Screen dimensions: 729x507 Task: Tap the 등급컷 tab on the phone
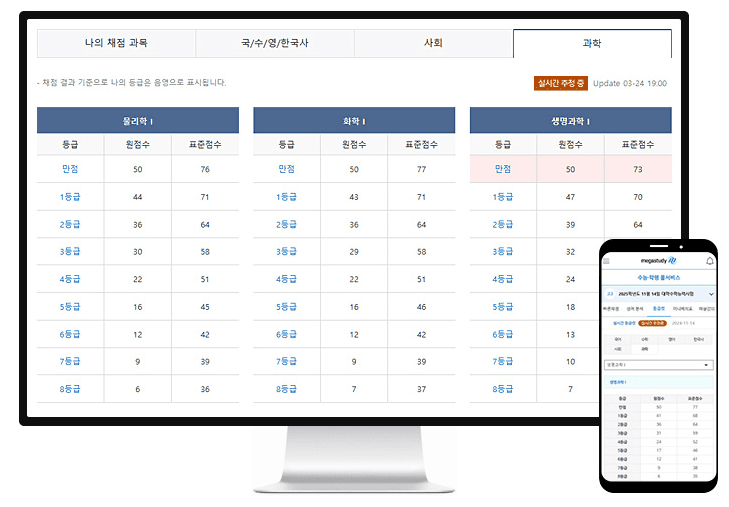click(x=659, y=309)
